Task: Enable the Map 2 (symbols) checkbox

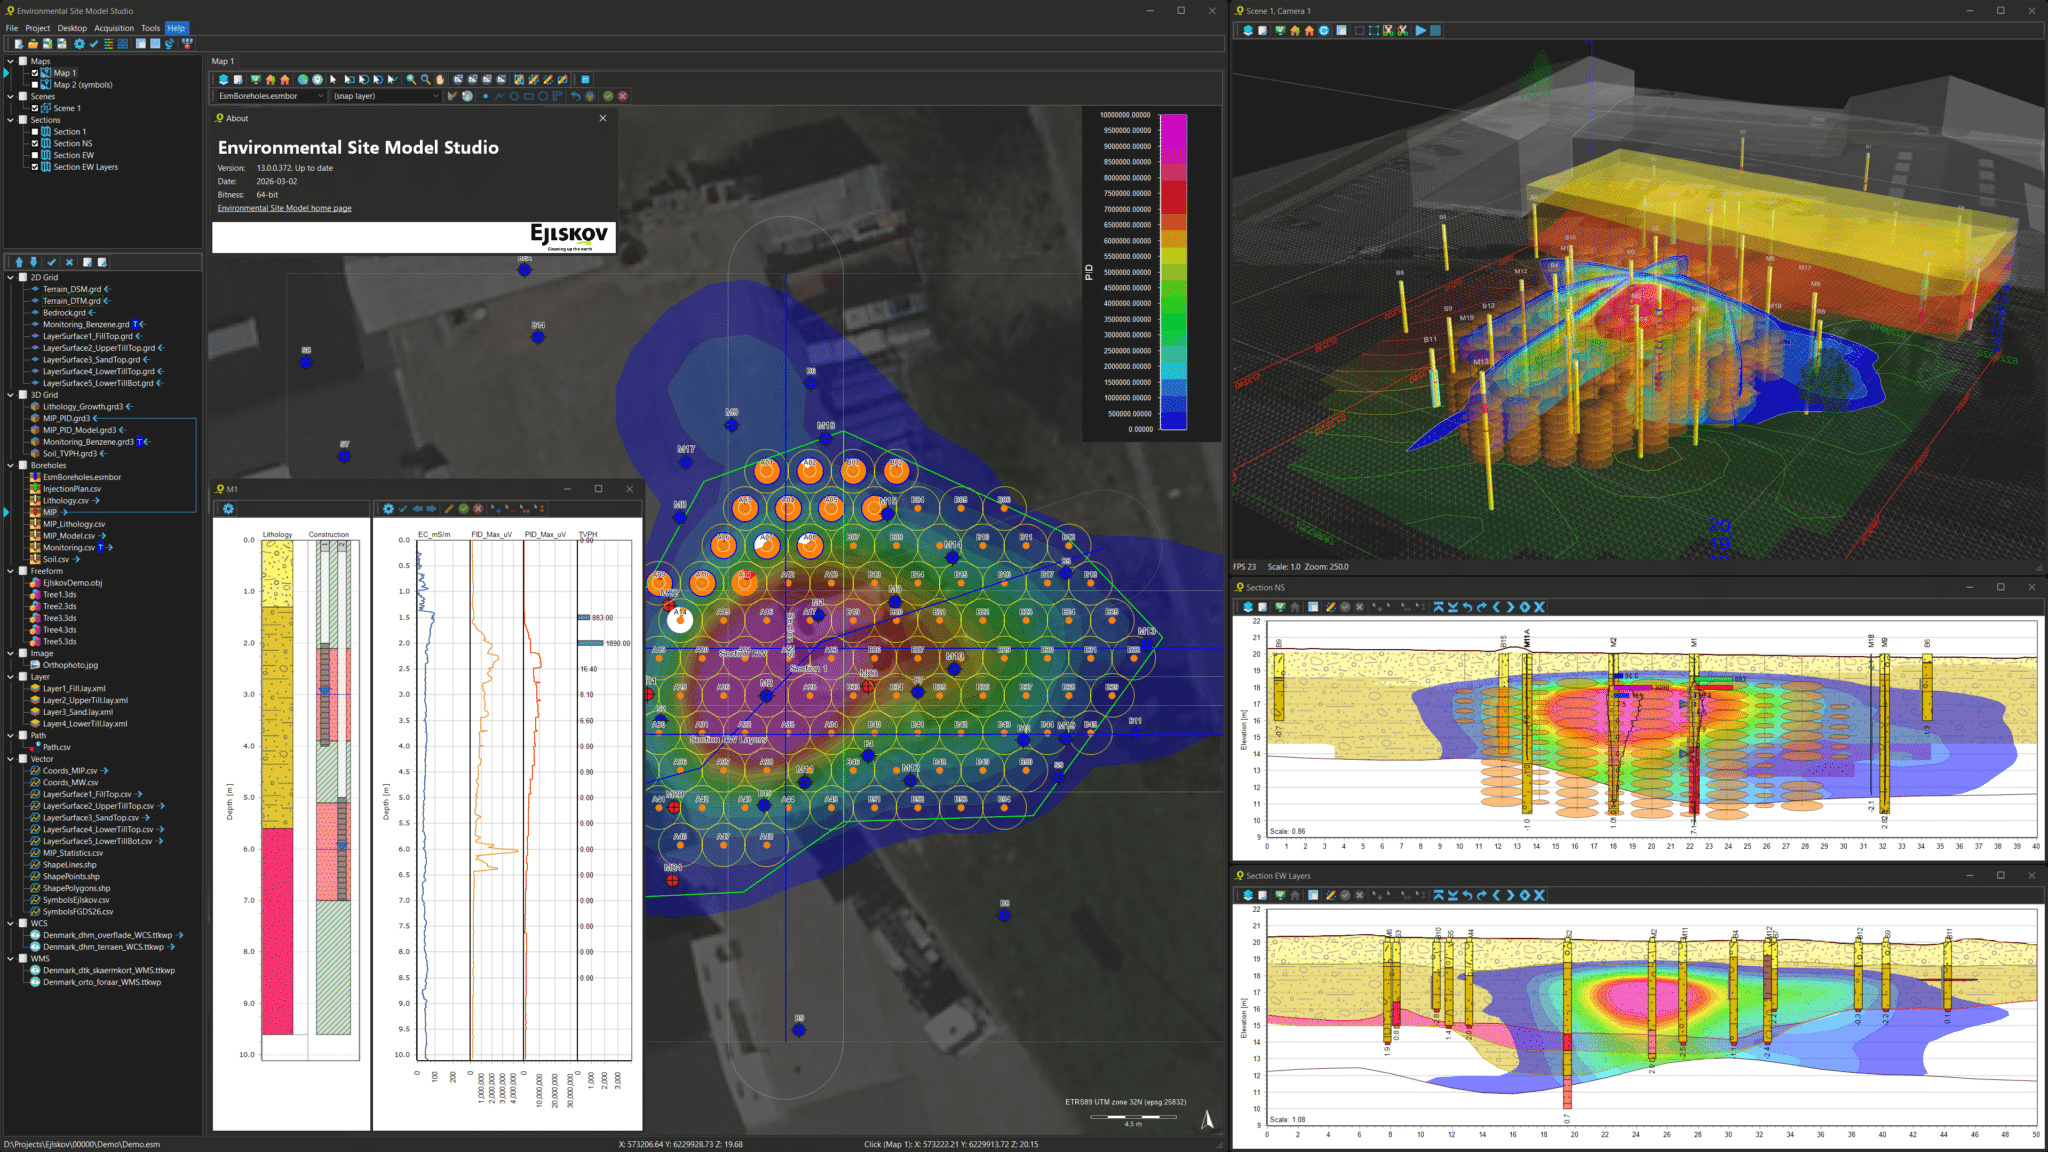Action: click(x=35, y=85)
